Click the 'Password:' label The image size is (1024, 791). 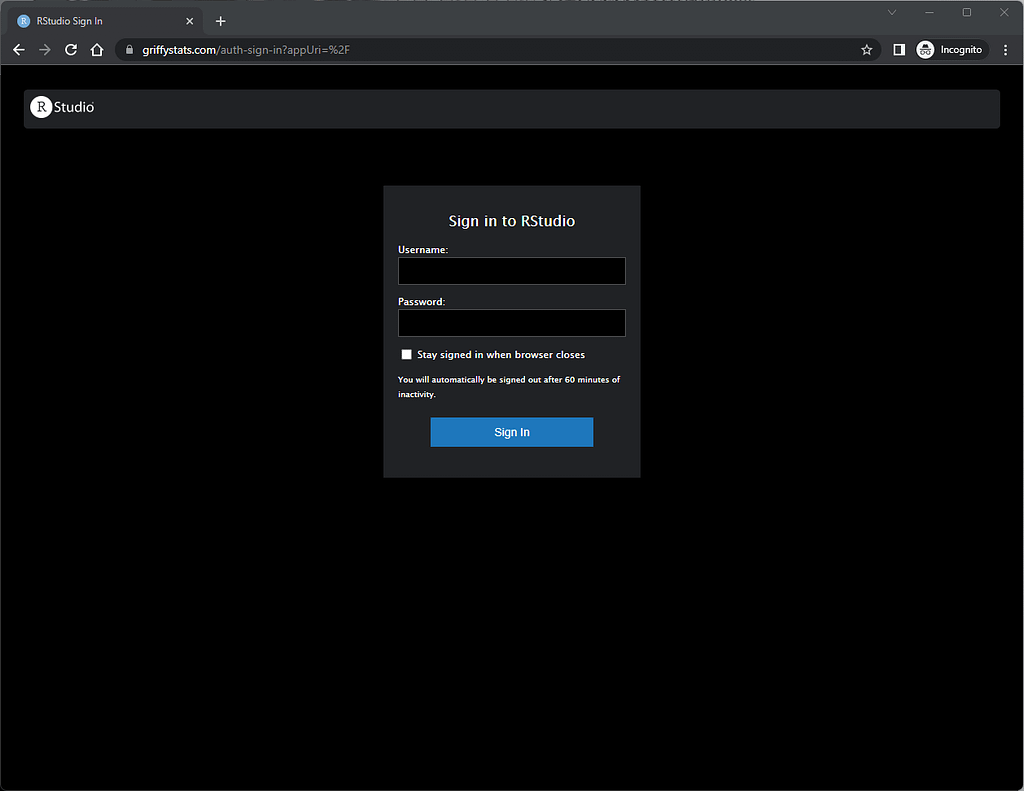(x=421, y=302)
